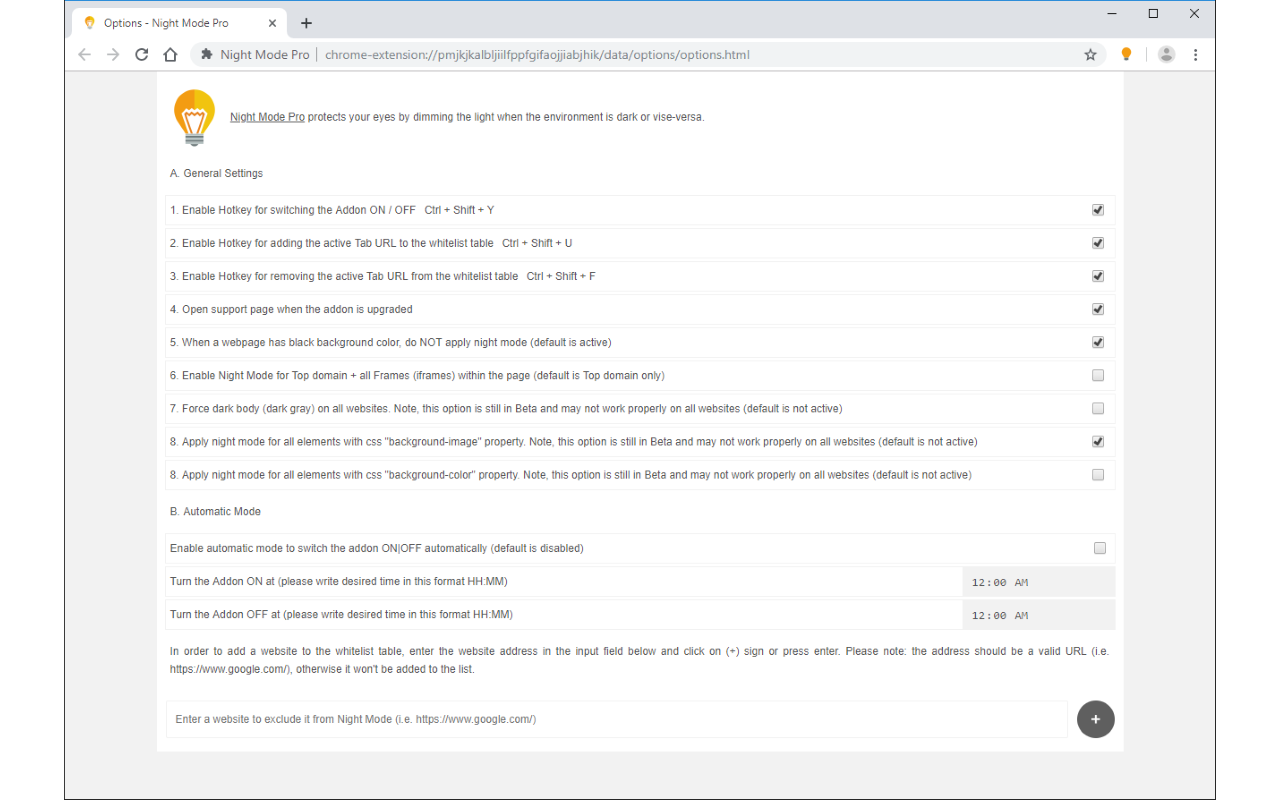
Task: Disable the ON/OFF hotkey checkbox
Action: [1097, 210]
